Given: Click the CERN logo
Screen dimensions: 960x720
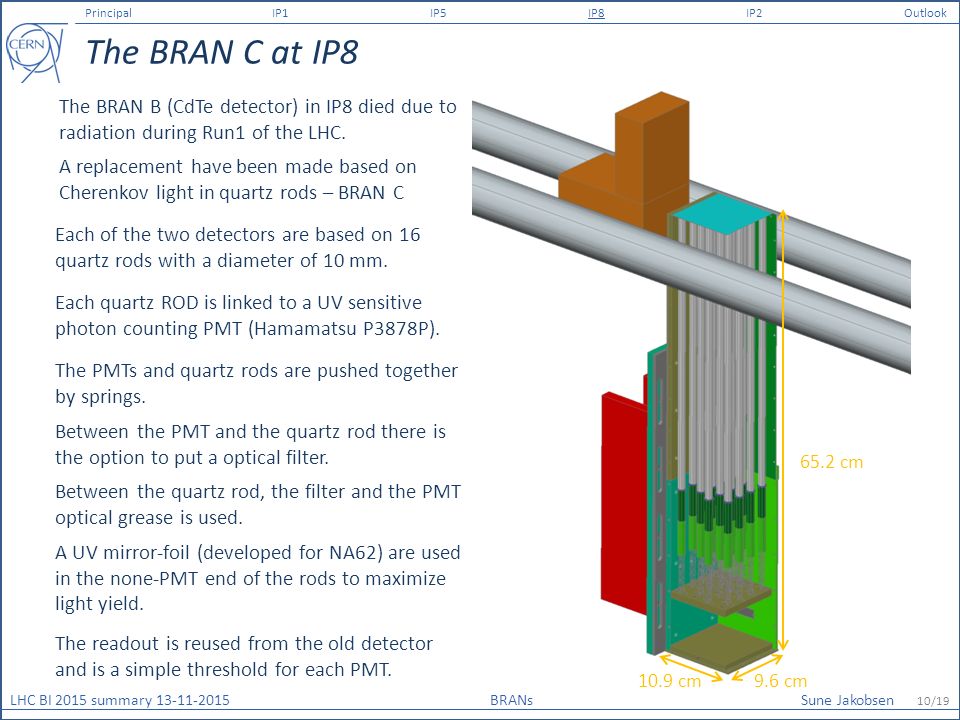Looking at the screenshot, I should [34, 51].
